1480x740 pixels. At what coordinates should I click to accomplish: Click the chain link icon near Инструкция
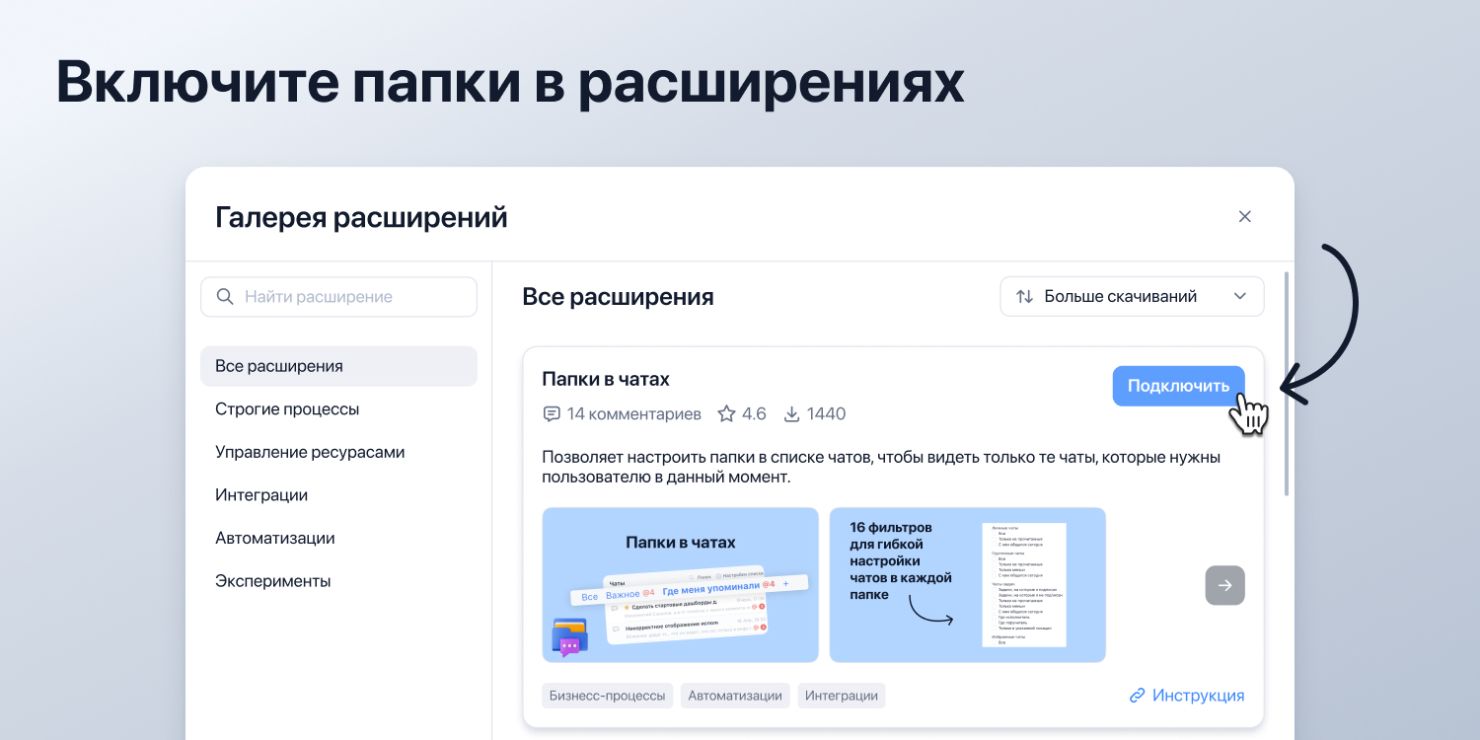[x=1137, y=696]
